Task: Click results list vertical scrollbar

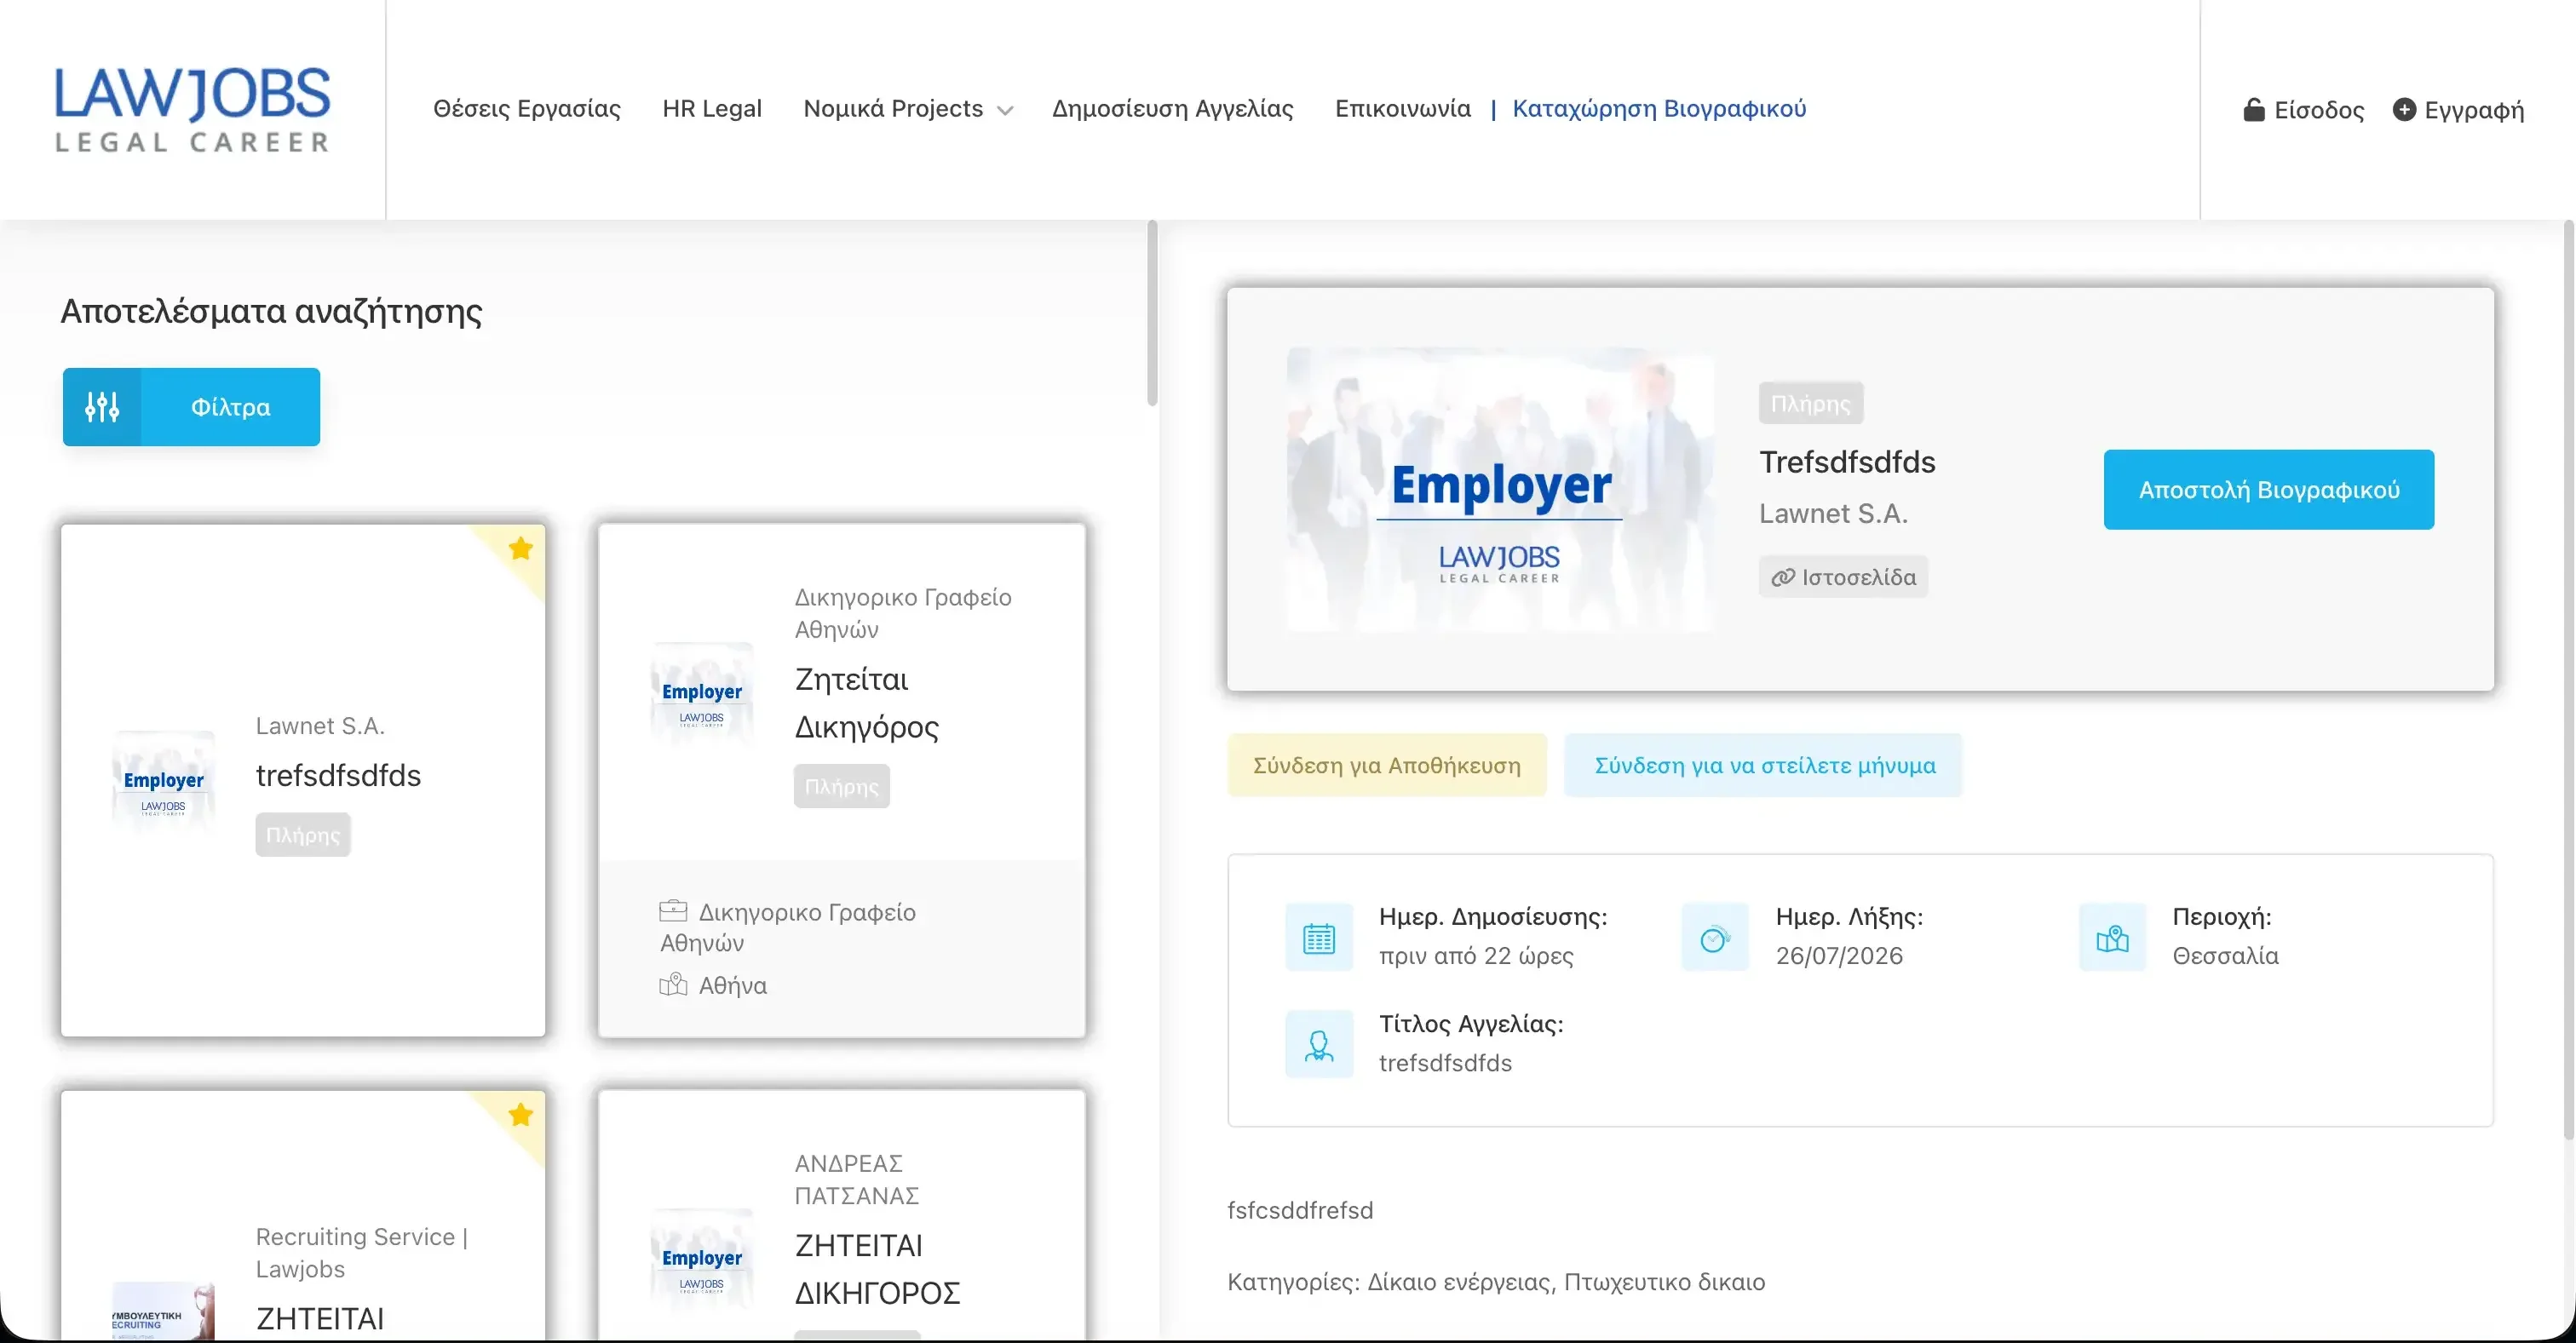Action: tap(1152, 313)
